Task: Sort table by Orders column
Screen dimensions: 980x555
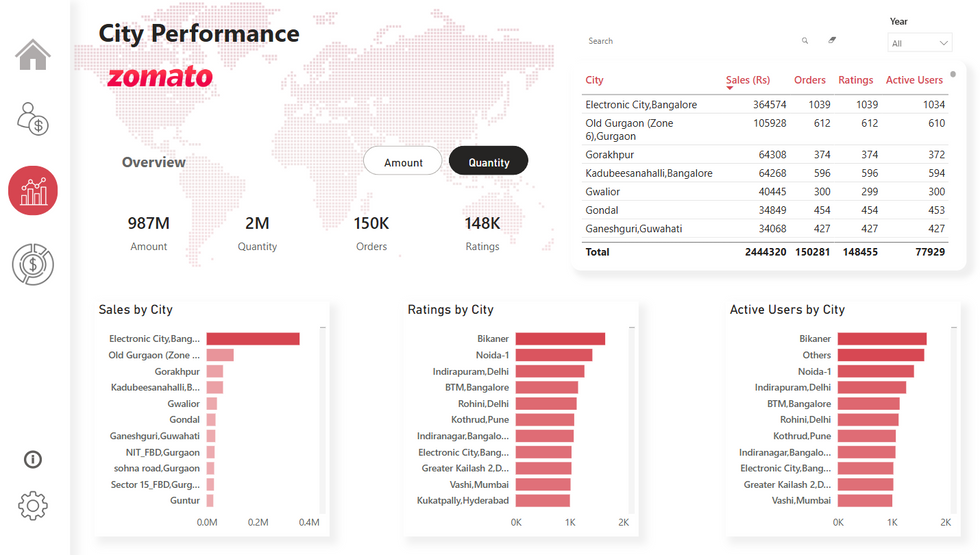Action: click(x=809, y=80)
